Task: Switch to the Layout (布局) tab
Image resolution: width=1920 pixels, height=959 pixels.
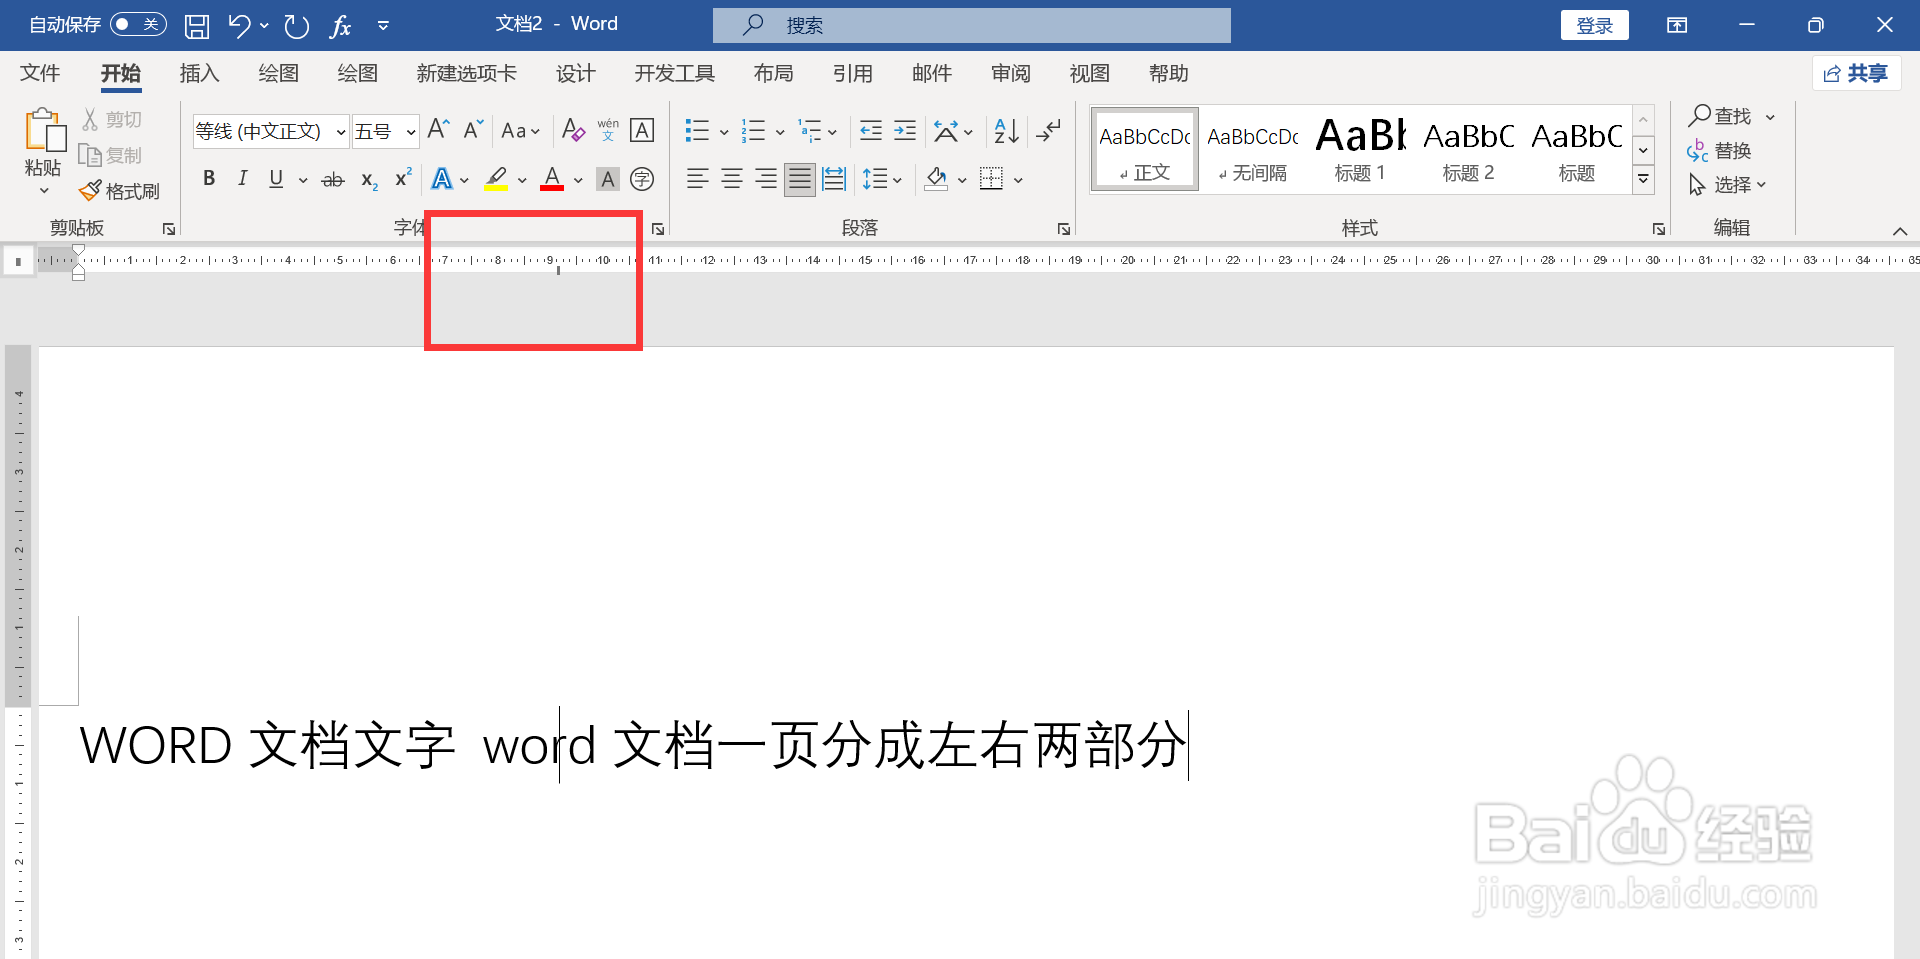Action: [x=774, y=73]
